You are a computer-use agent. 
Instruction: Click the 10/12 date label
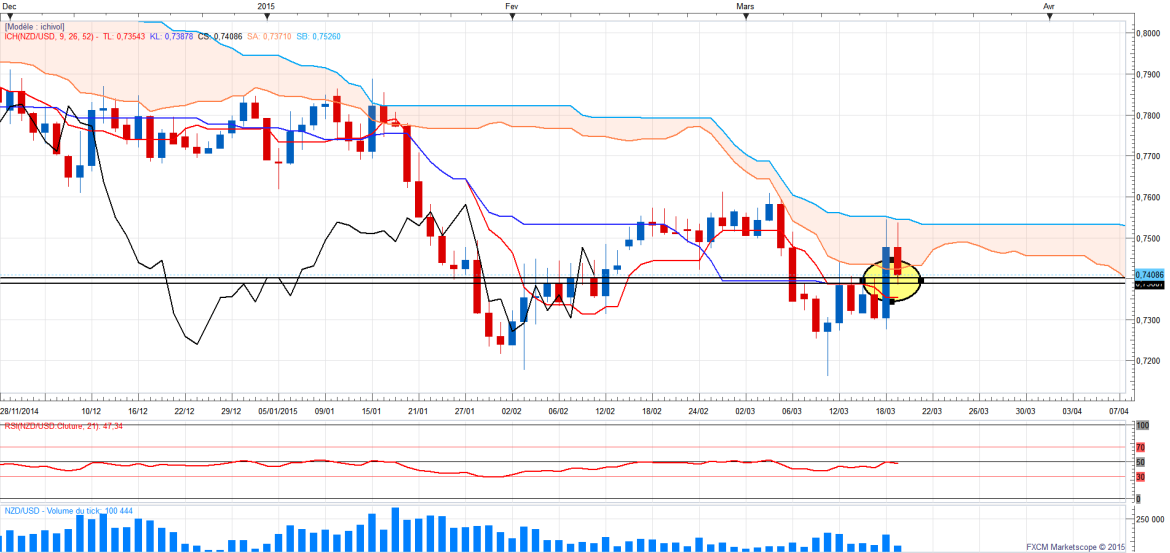click(x=91, y=411)
